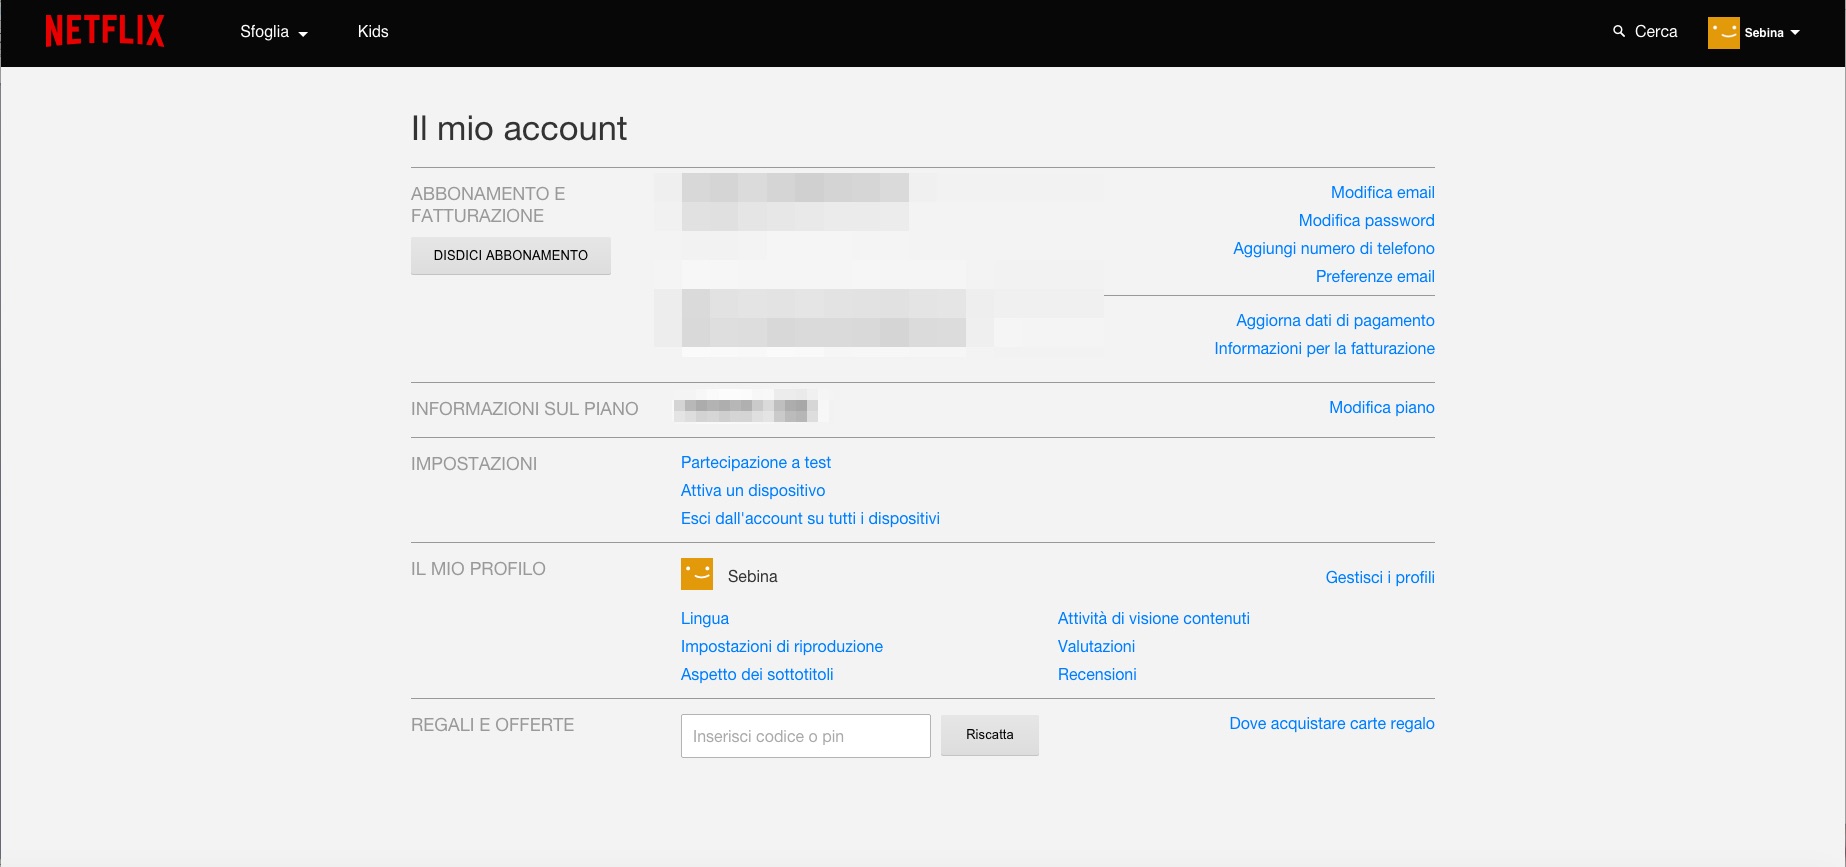Open the Kids section
Viewport: 1846px width, 867px height.
[x=373, y=32]
